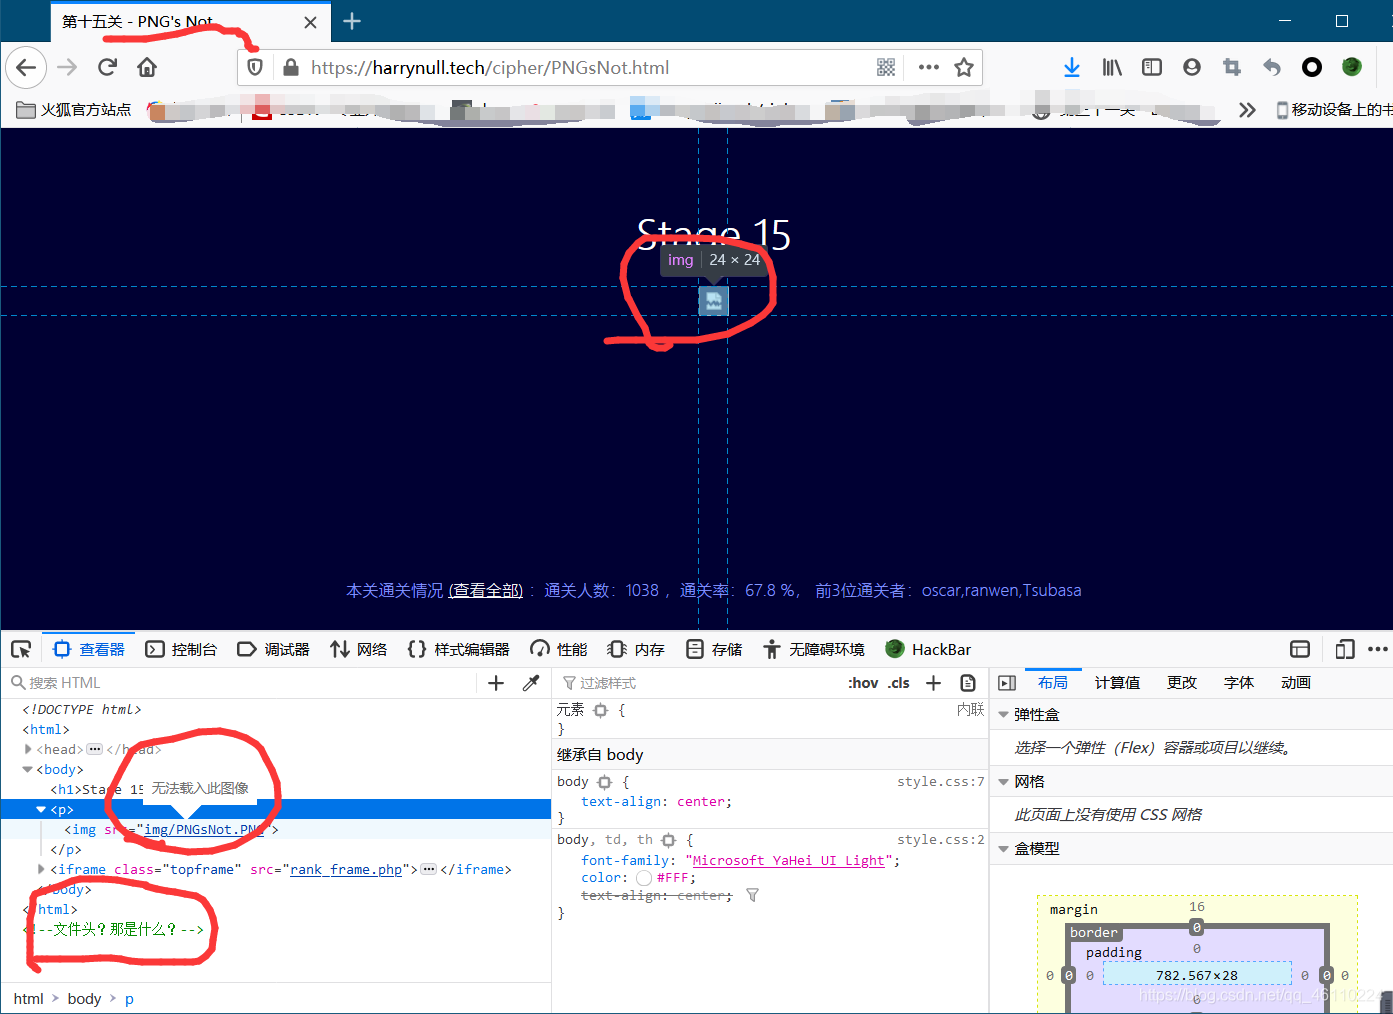
Task: Open the library history panel
Action: click(x=1112, y=67)
